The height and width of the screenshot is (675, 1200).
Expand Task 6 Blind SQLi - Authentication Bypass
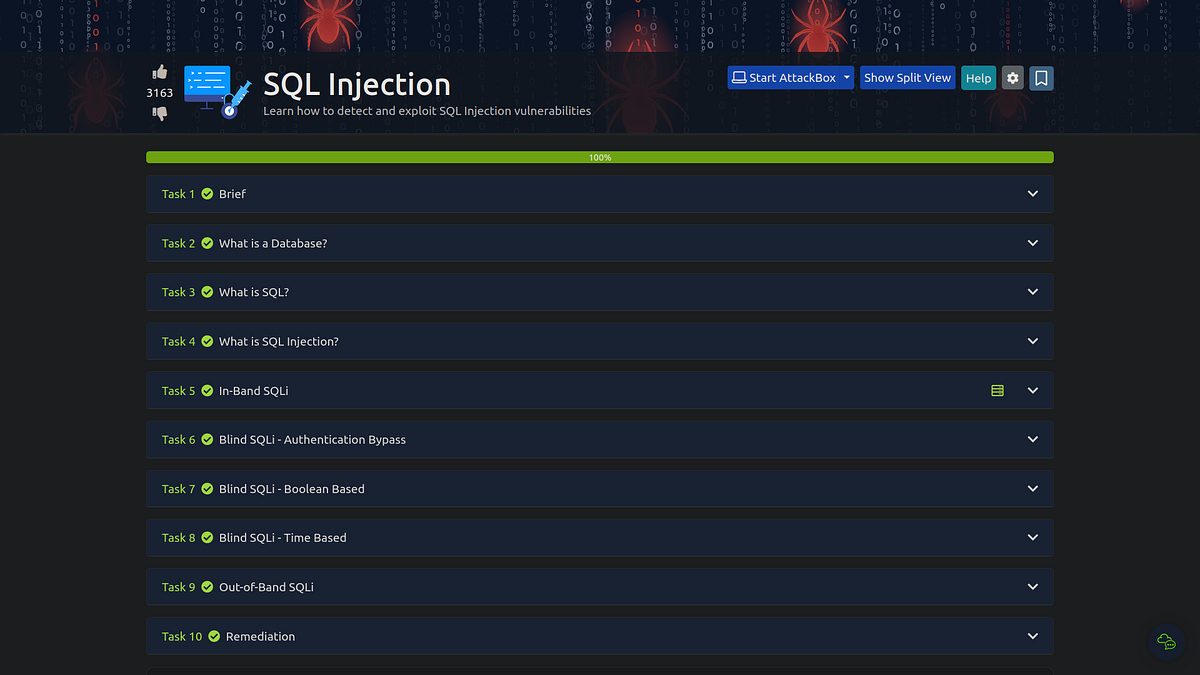click(1032, 439)
